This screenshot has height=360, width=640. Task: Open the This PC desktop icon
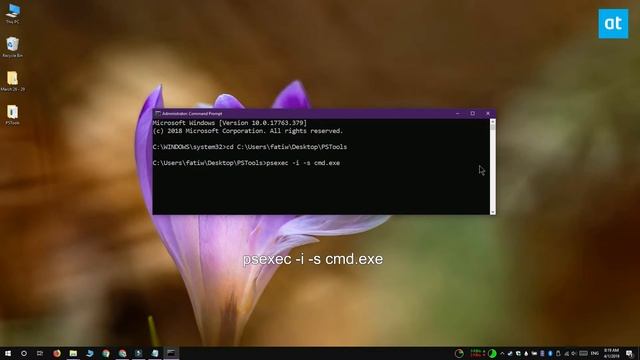pyautogui.click(x=13, y=13)
